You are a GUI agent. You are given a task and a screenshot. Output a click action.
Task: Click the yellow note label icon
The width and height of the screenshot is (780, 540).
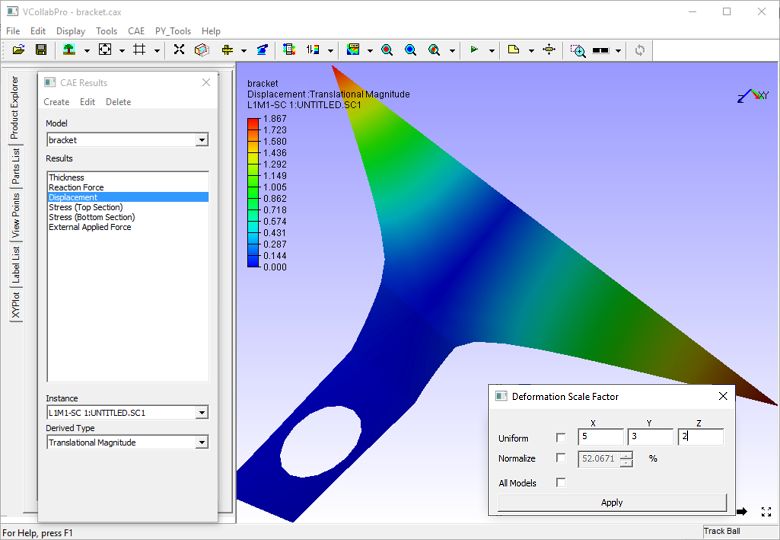[513, 50]
